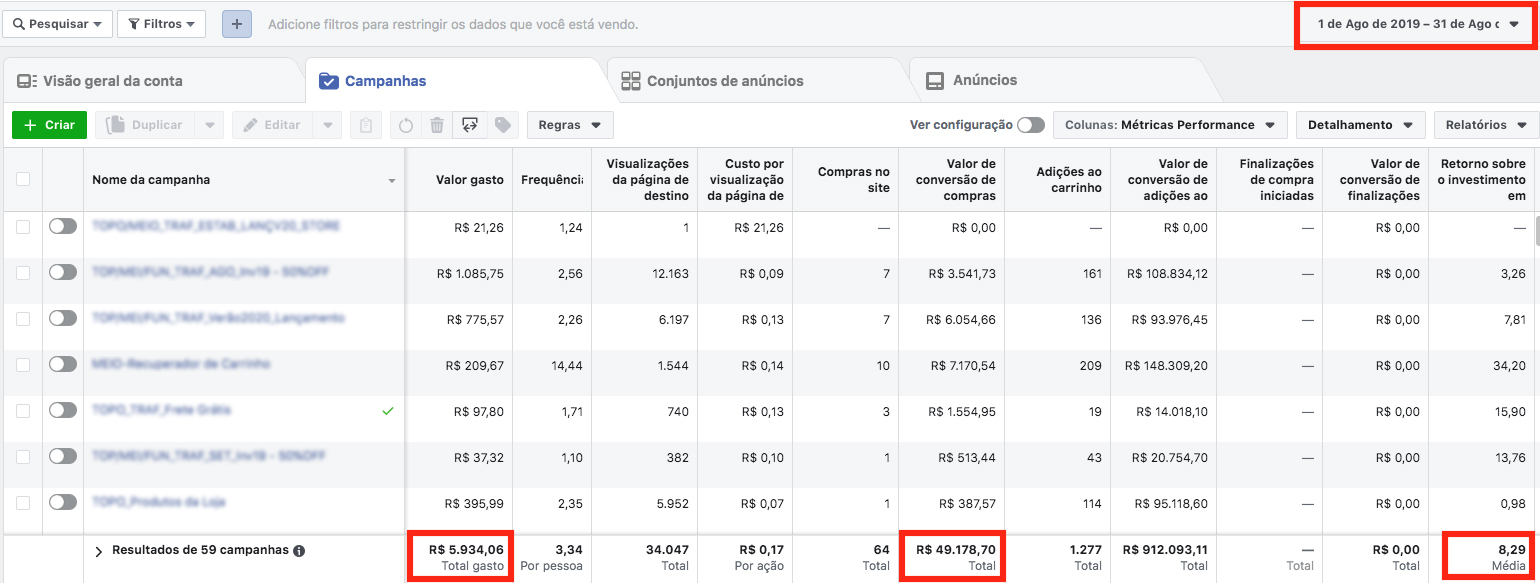
Task: Click the R$ 6.054,66 purchase conversion value
Action: tap(962, 319)
